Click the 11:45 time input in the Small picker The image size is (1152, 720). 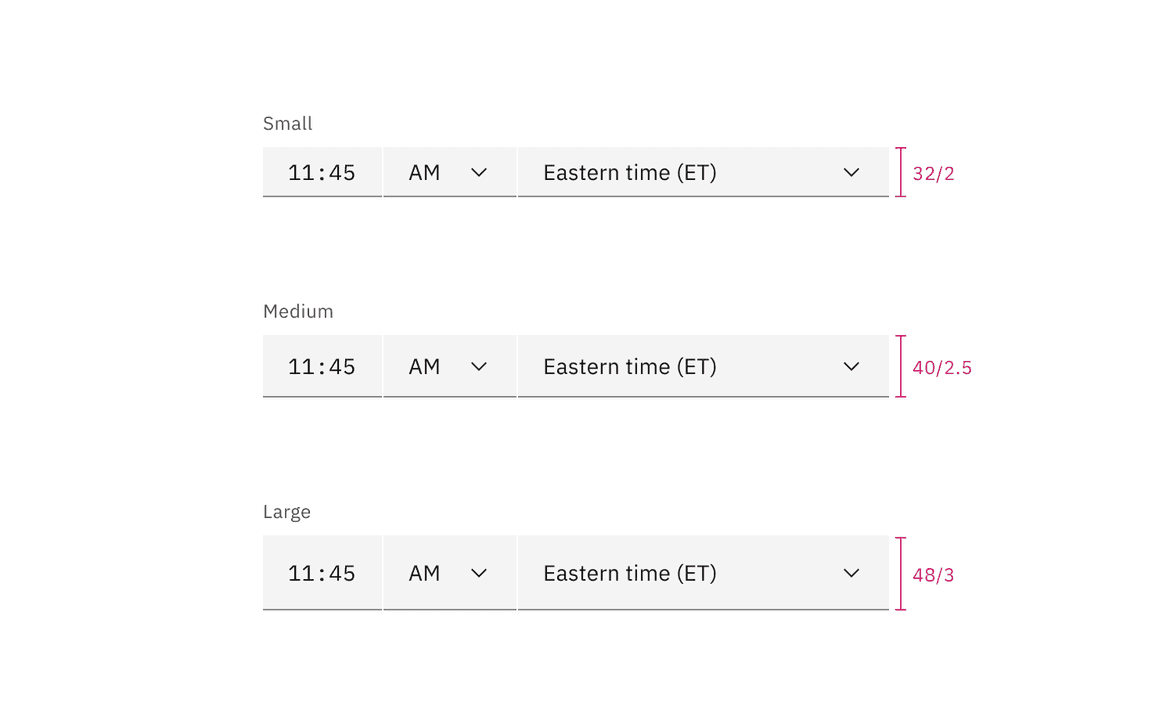[322, 172]
